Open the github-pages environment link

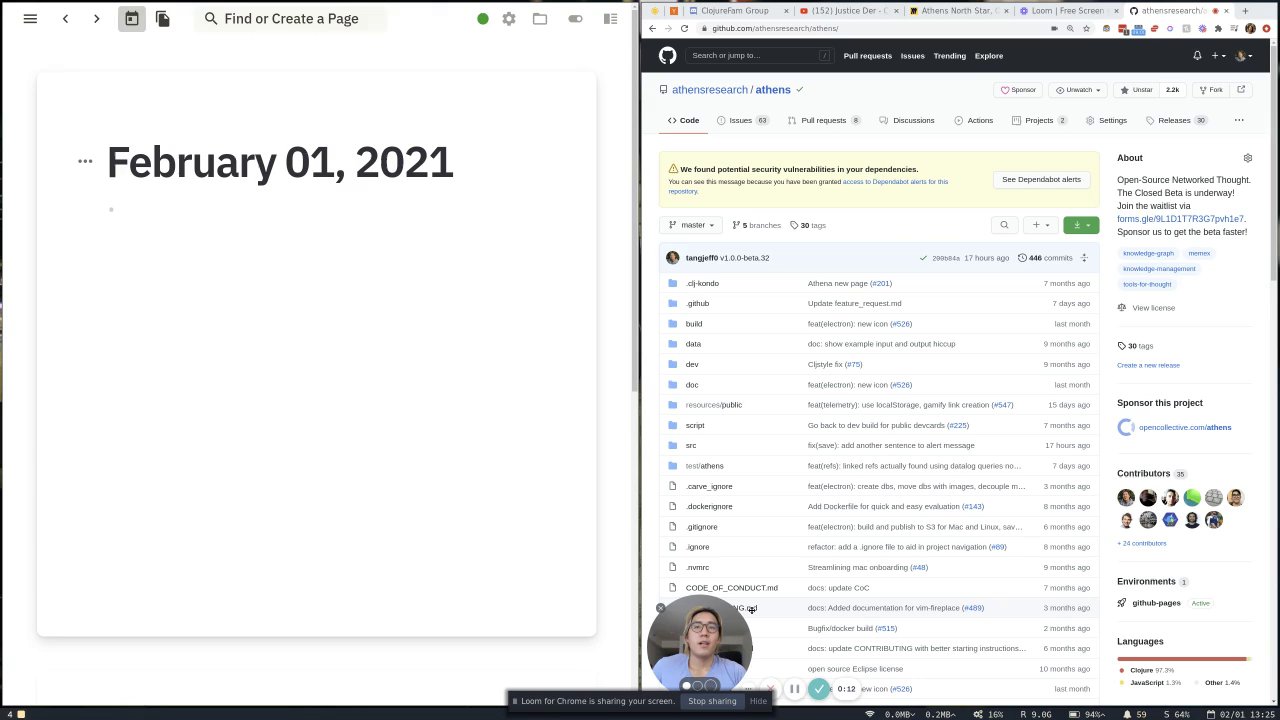(x=1156, y=603)
